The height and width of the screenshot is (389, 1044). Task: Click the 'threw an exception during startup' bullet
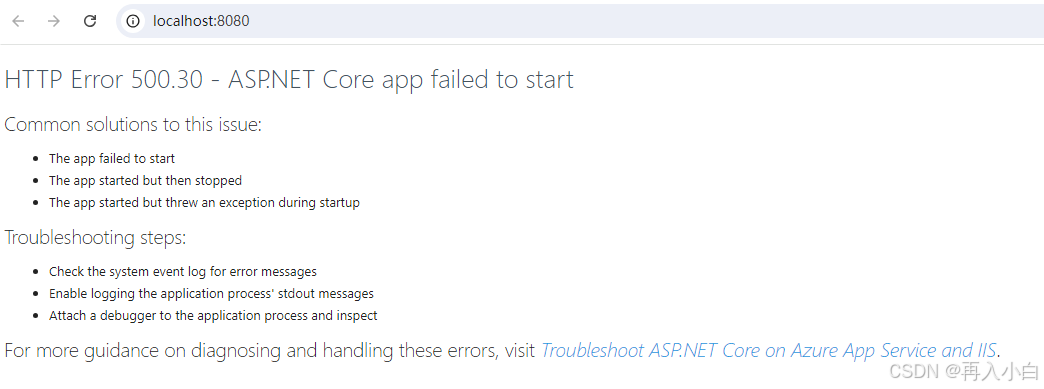pyautogui.click(x=204, y=202)
